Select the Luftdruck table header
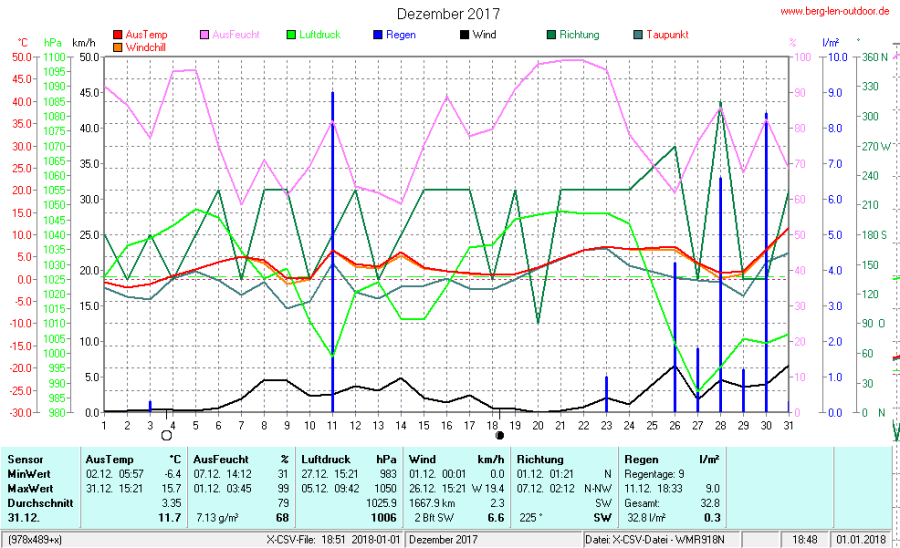 (323, 458)
